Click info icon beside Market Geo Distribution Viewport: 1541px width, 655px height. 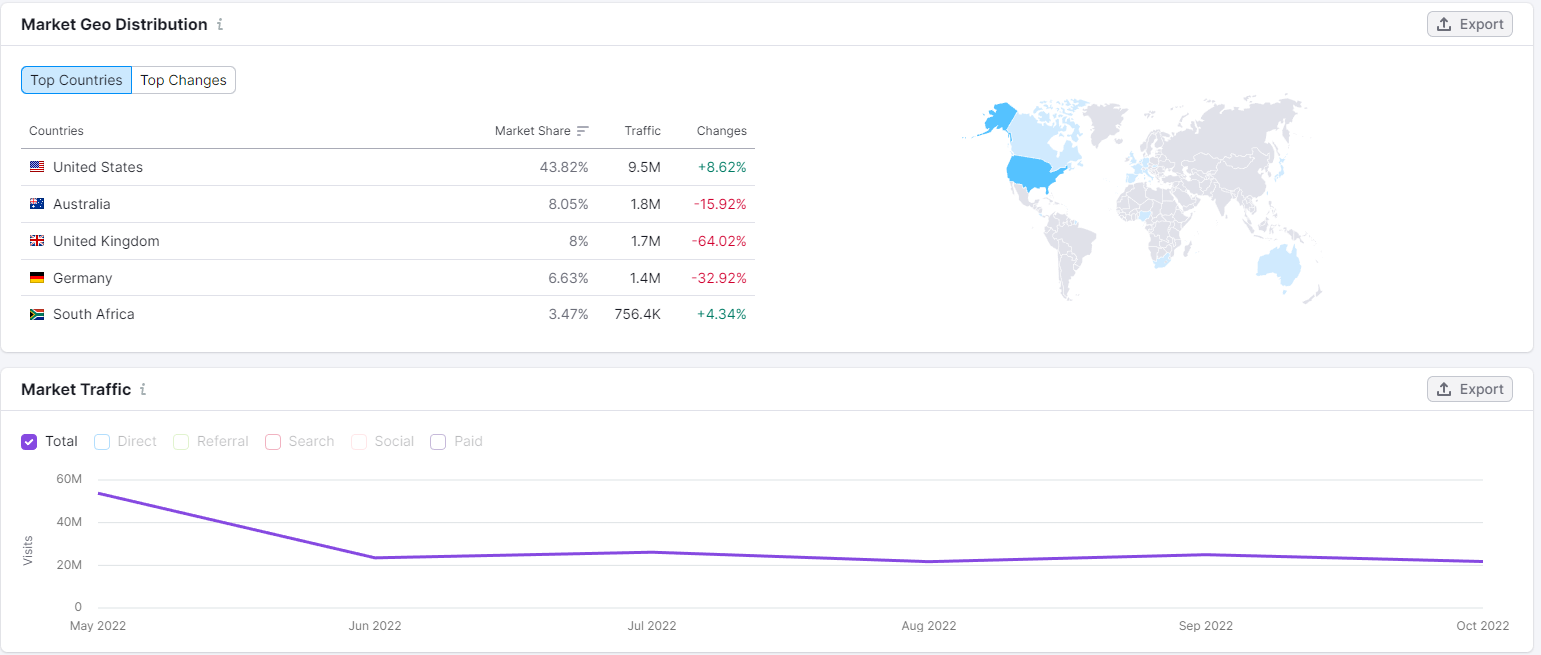coord(220,25)
